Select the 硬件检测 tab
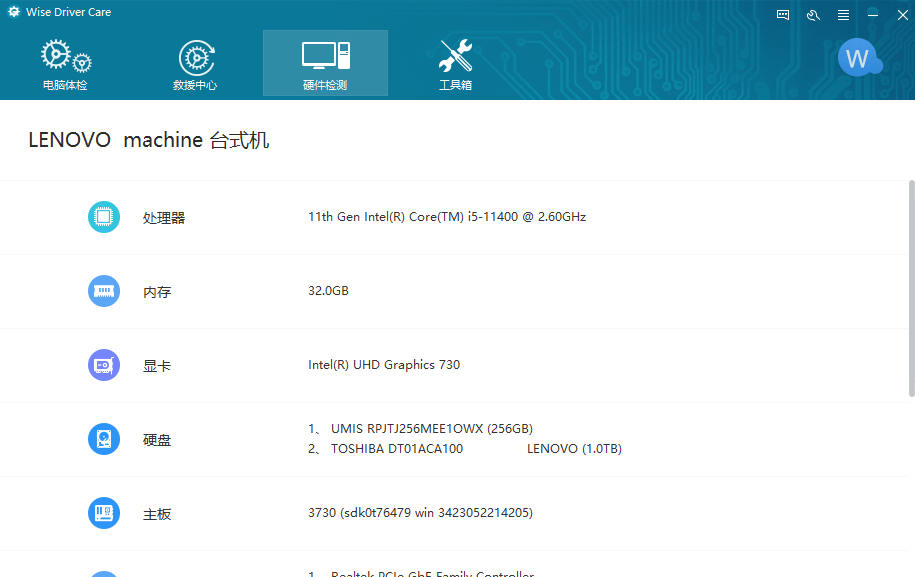Screen dimensions: 915x577 tap(325, 65)
